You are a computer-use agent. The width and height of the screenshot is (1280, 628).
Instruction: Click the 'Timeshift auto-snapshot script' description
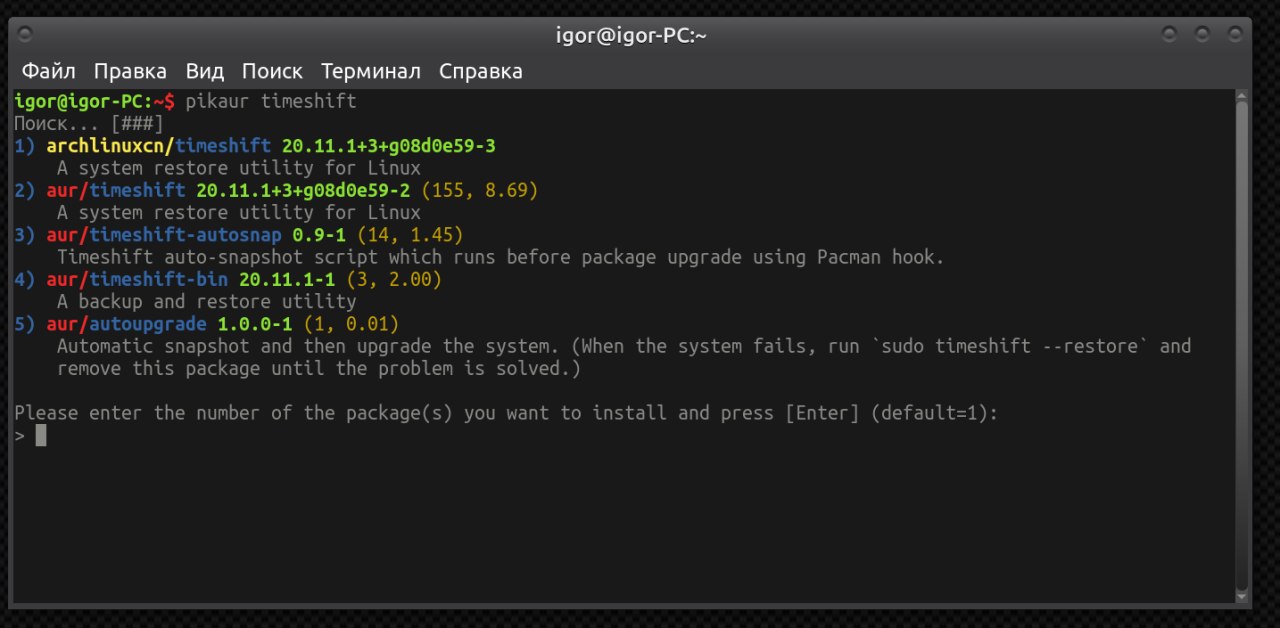[x=500, y=257]
